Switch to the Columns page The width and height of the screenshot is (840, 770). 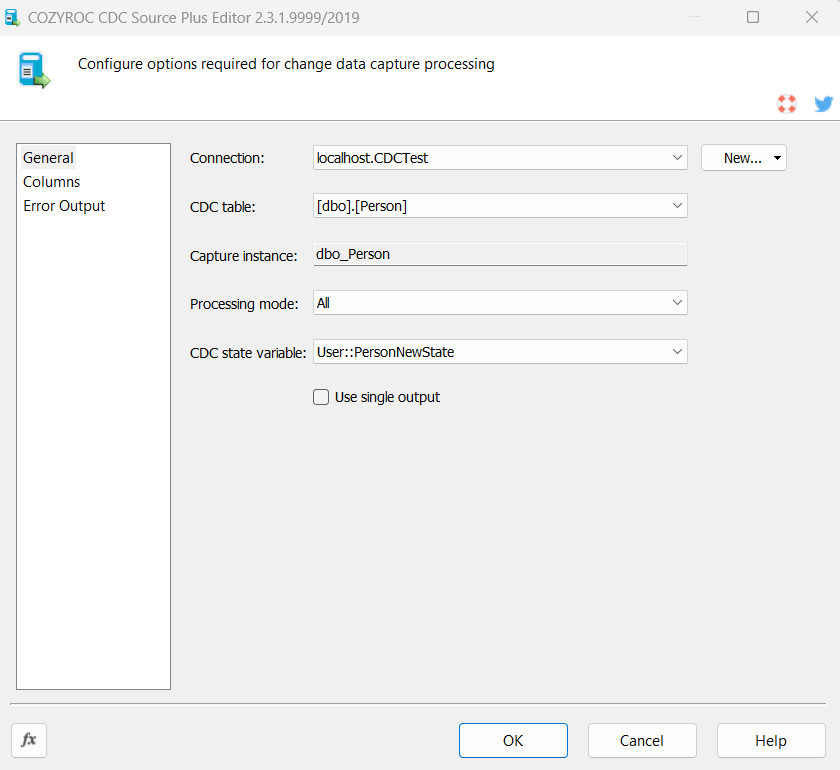[51, 182]
